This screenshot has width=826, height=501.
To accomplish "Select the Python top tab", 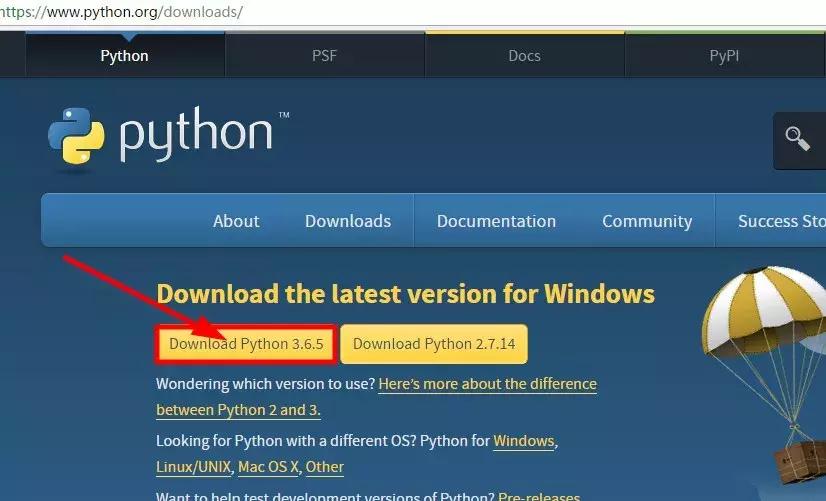I will click(125, 55).
